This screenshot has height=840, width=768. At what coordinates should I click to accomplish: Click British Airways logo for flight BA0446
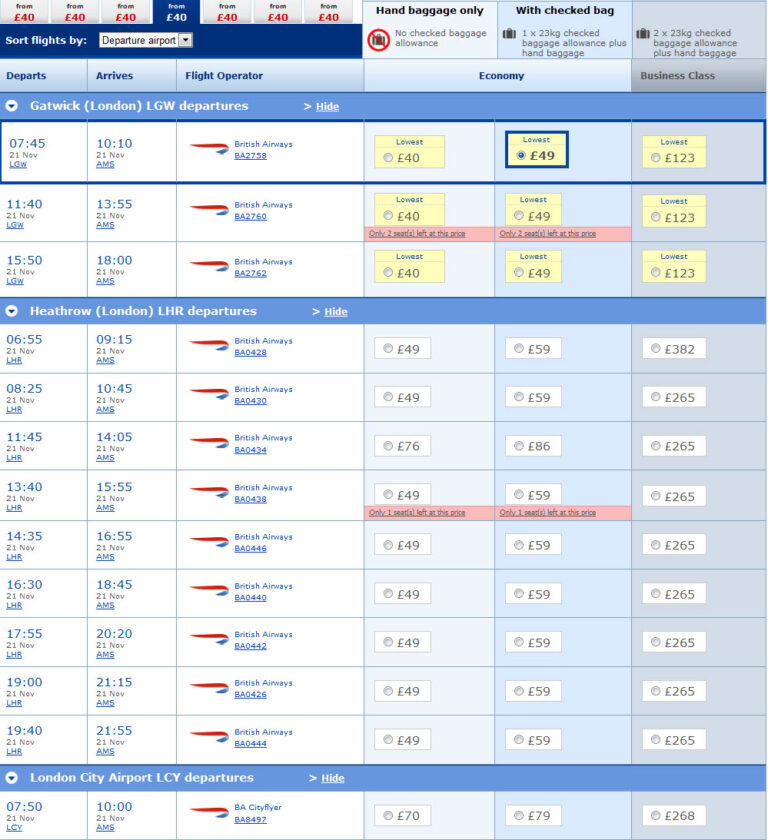tap(209, 541)
